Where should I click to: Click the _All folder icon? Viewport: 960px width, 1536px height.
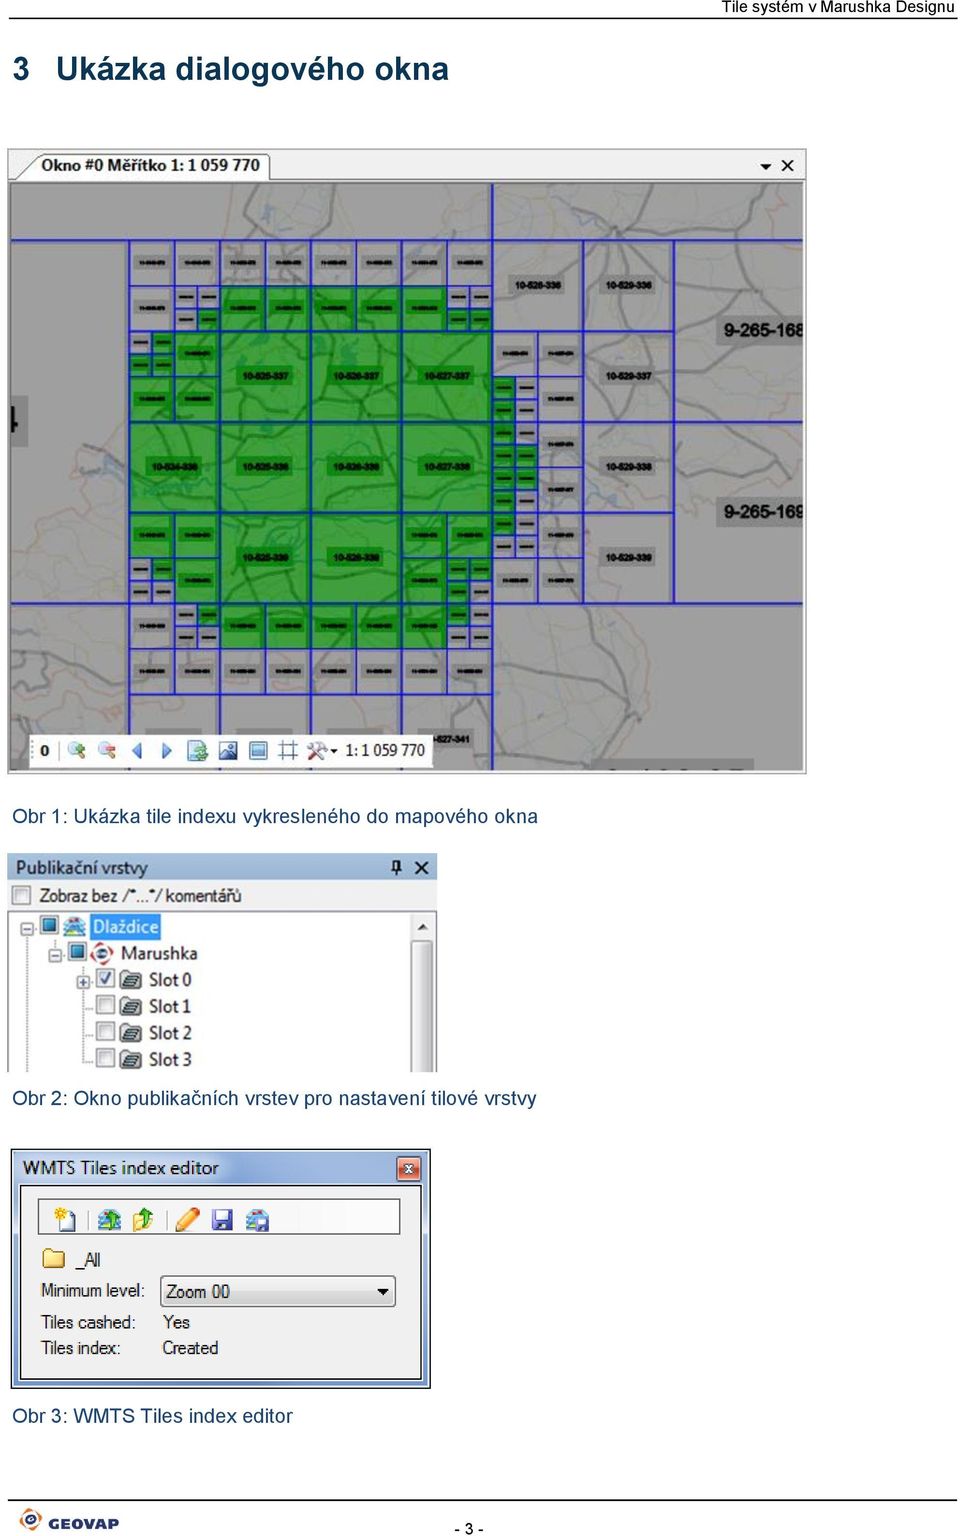click(53, 1258)
